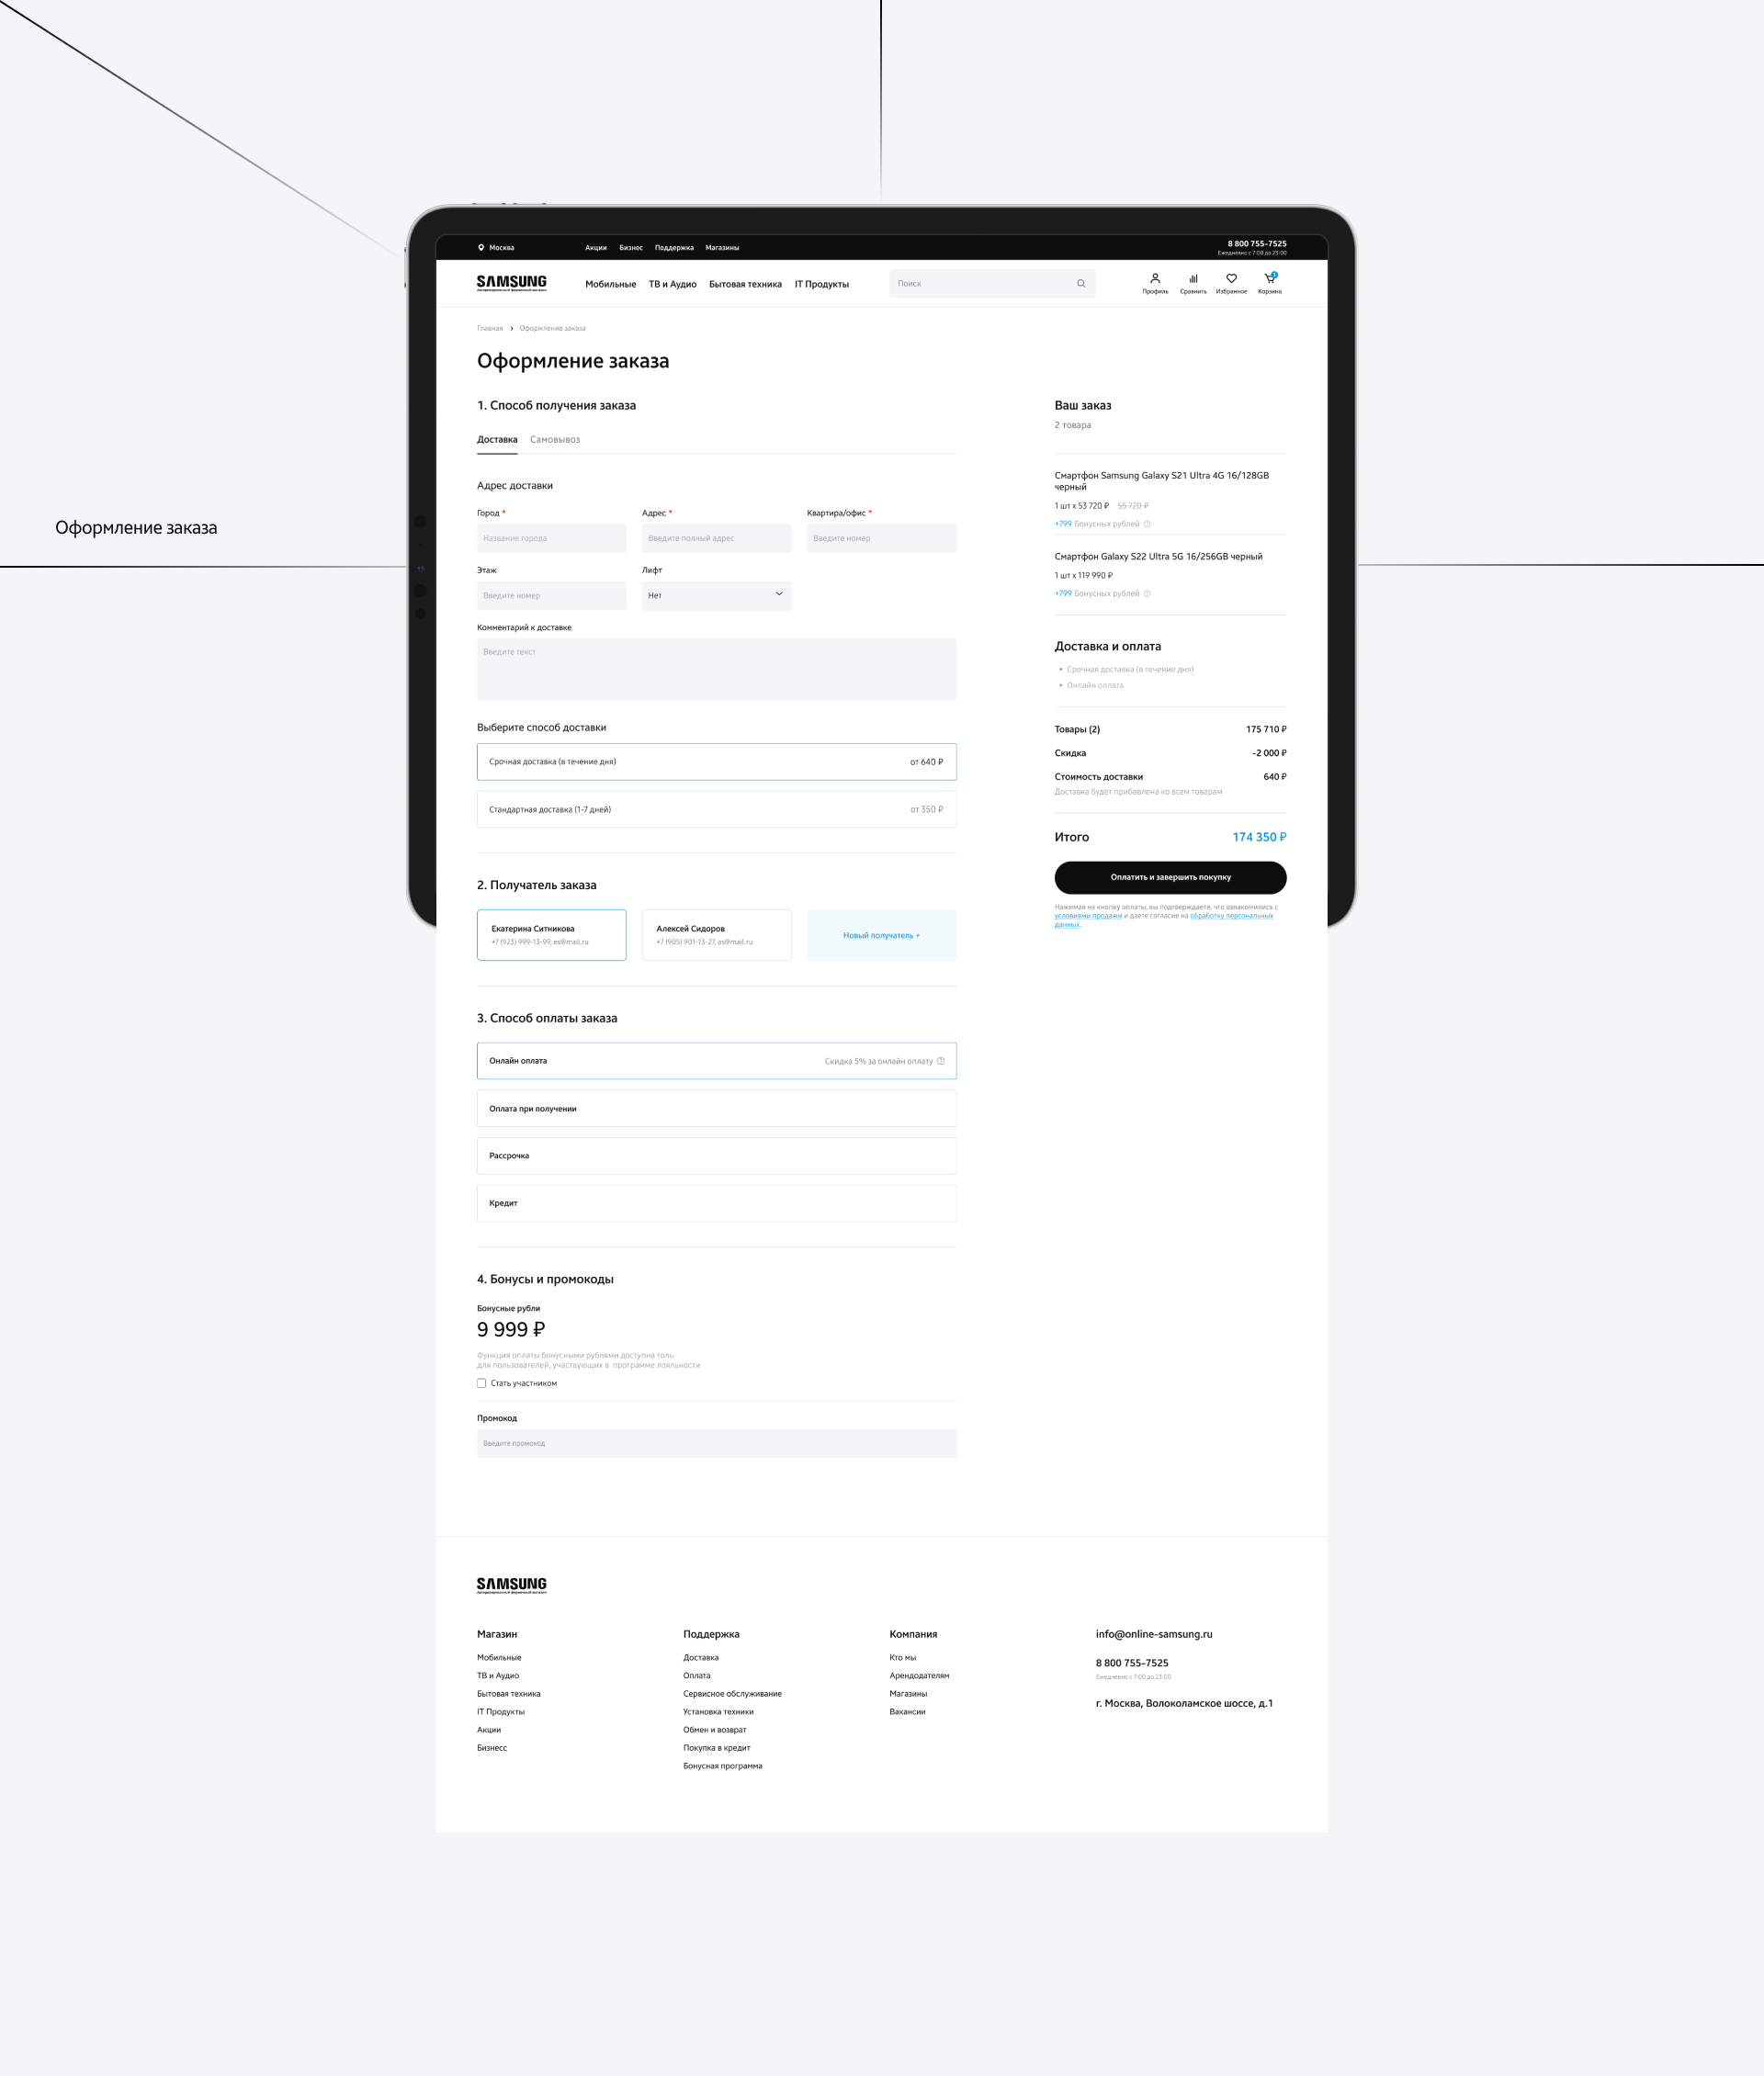Open the Профиль user icon

point(1155,279)
